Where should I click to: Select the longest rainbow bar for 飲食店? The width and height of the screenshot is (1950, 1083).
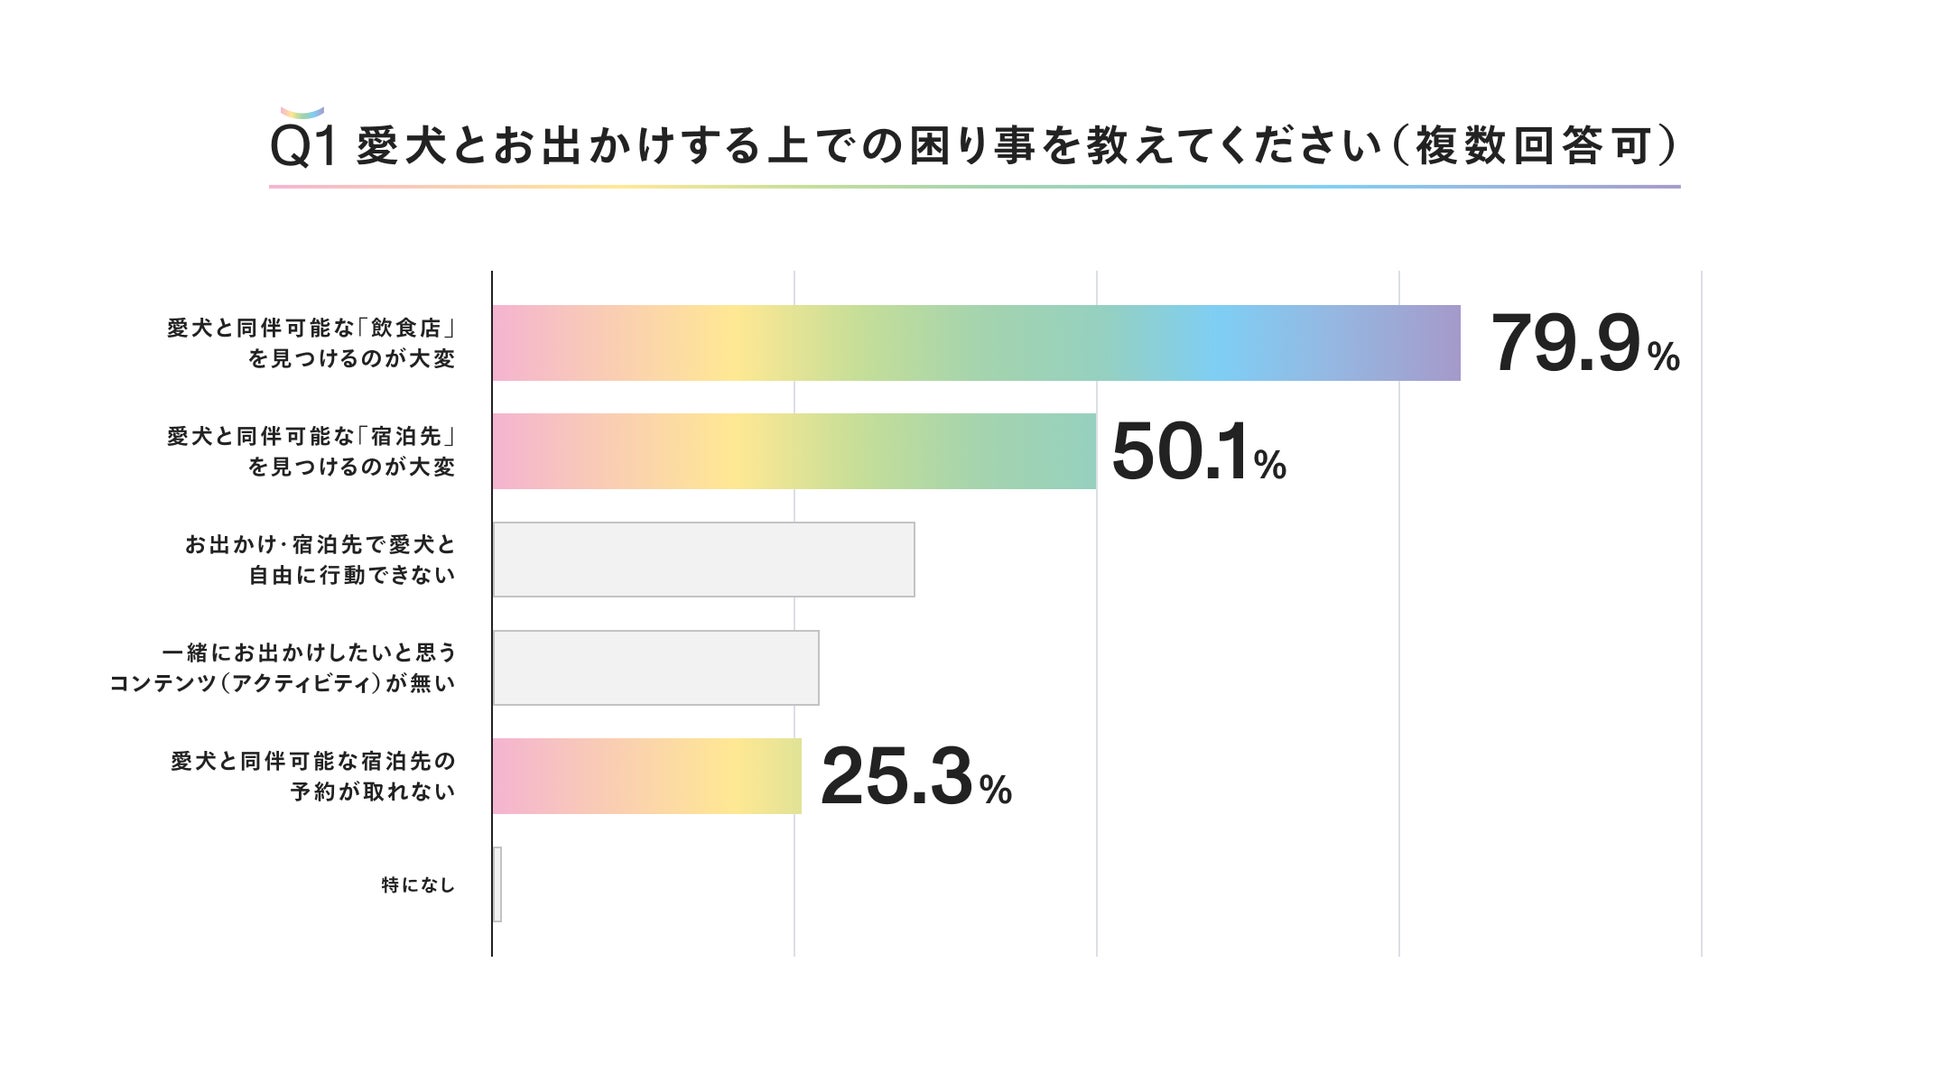click(975, 343)
